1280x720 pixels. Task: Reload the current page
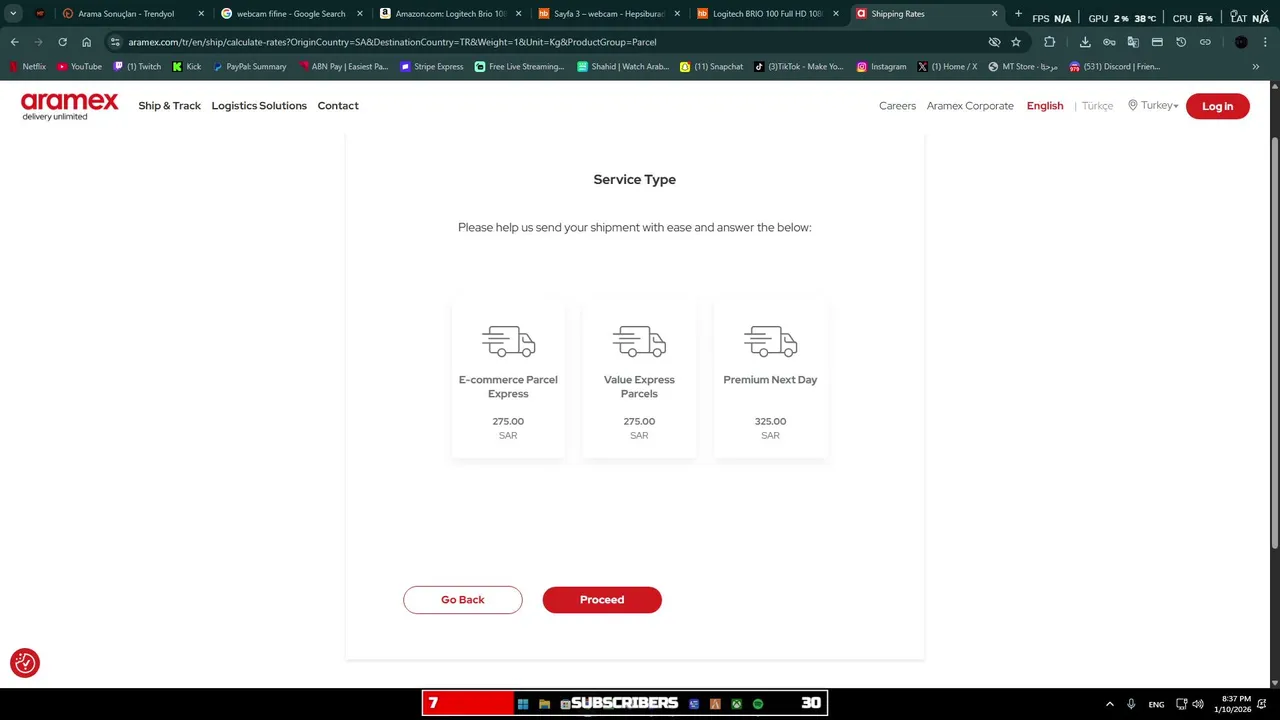tap(62, 42)
